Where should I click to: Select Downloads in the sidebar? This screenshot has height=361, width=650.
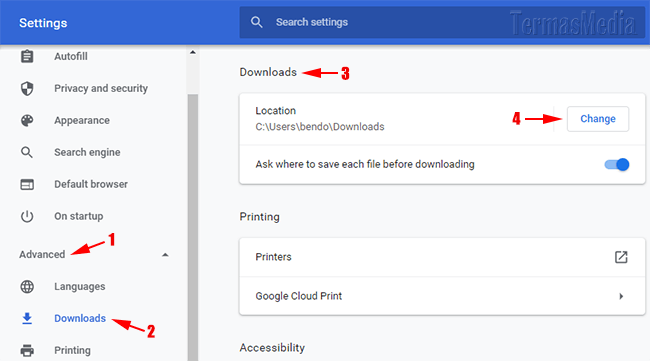[80, 318]
